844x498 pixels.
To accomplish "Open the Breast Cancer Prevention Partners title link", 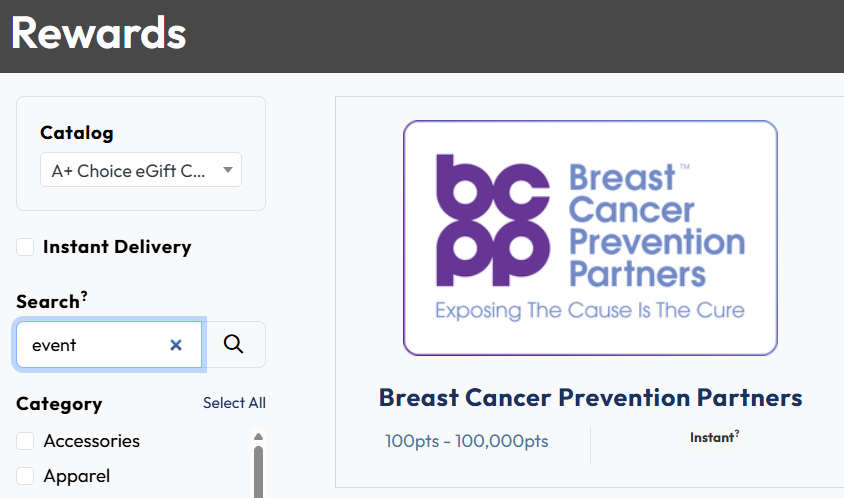I will (590, 397).
